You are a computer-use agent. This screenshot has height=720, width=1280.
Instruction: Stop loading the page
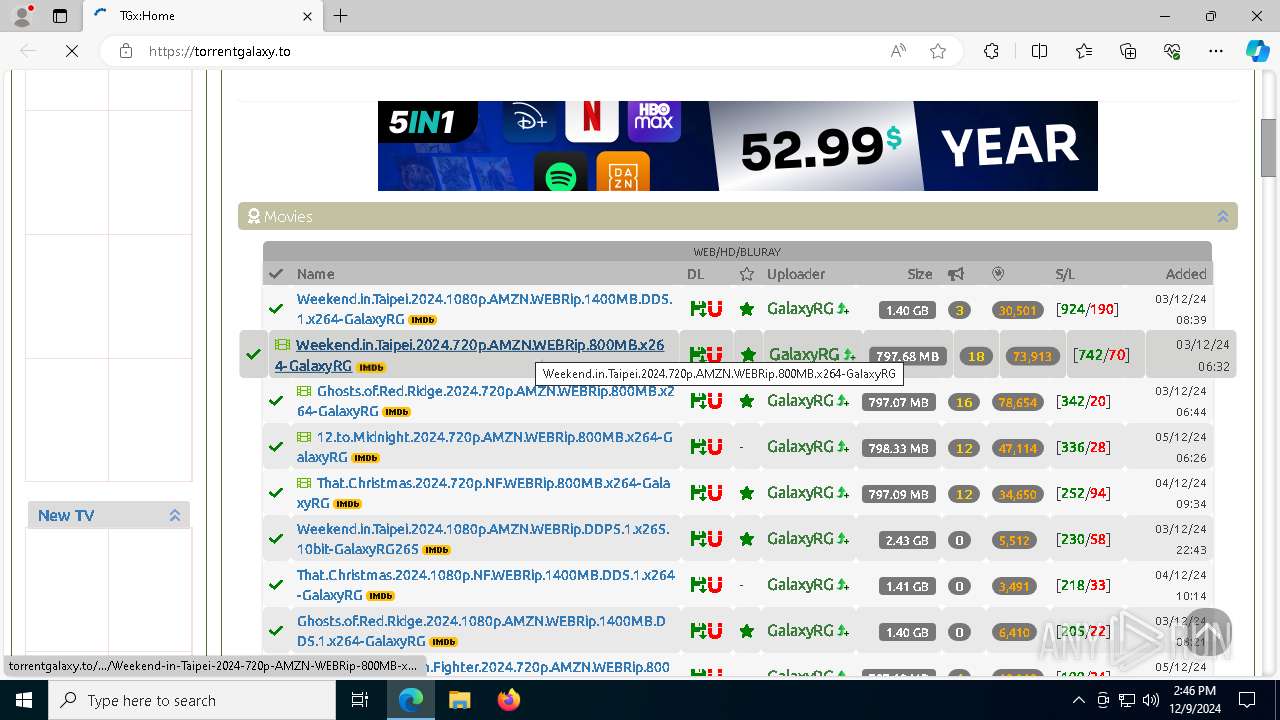[x=72, y=51]
